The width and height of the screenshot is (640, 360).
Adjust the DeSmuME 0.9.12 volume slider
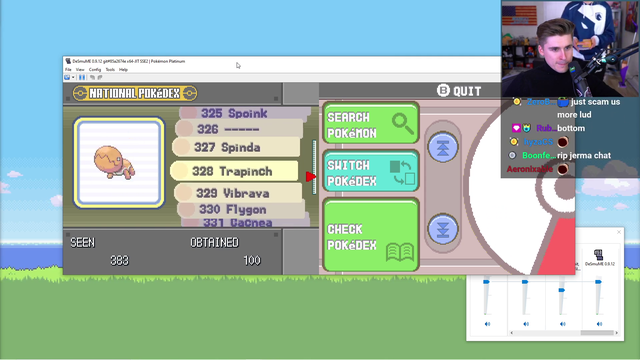tap(598, 282)
